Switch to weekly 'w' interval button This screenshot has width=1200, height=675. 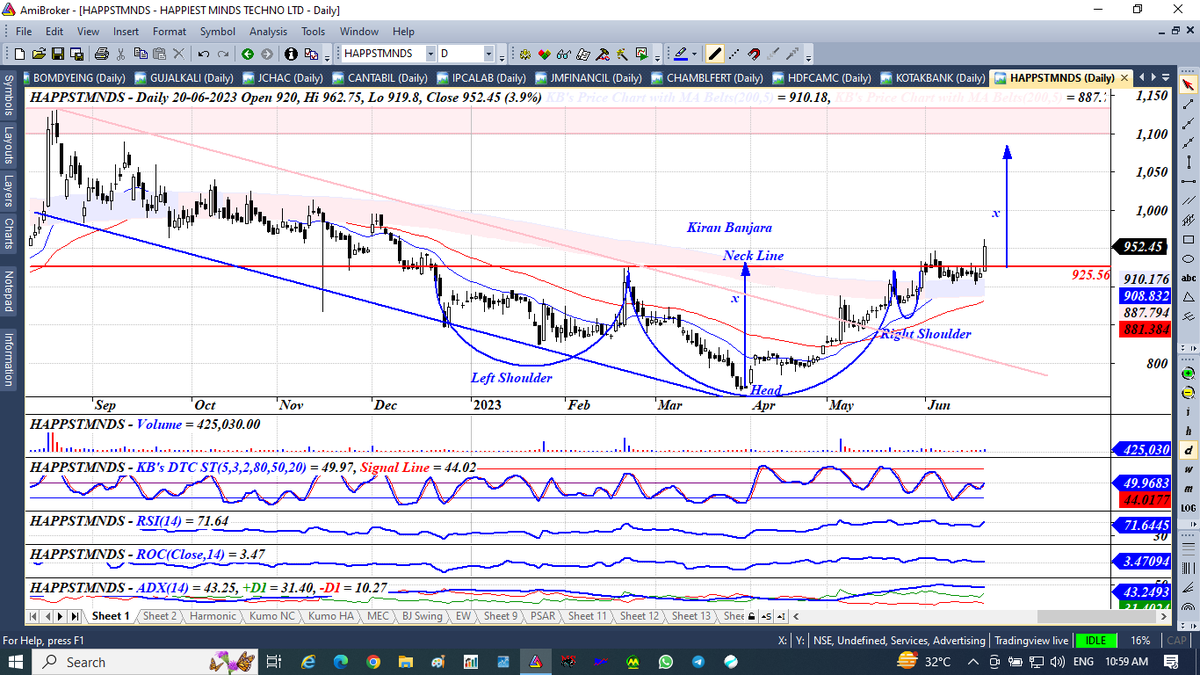(1188, 469)
